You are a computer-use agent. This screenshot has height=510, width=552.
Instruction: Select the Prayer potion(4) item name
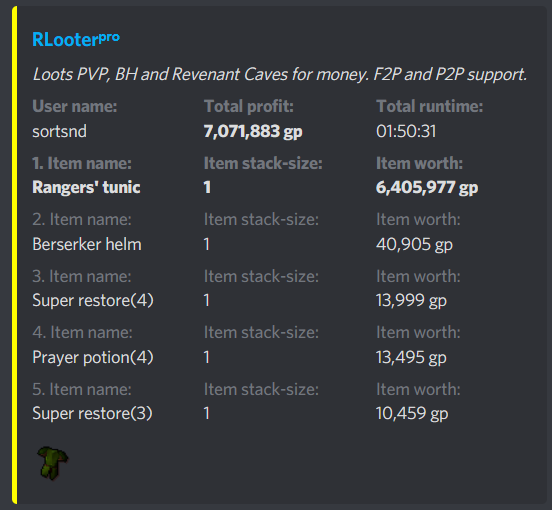(x=93, y=357)
